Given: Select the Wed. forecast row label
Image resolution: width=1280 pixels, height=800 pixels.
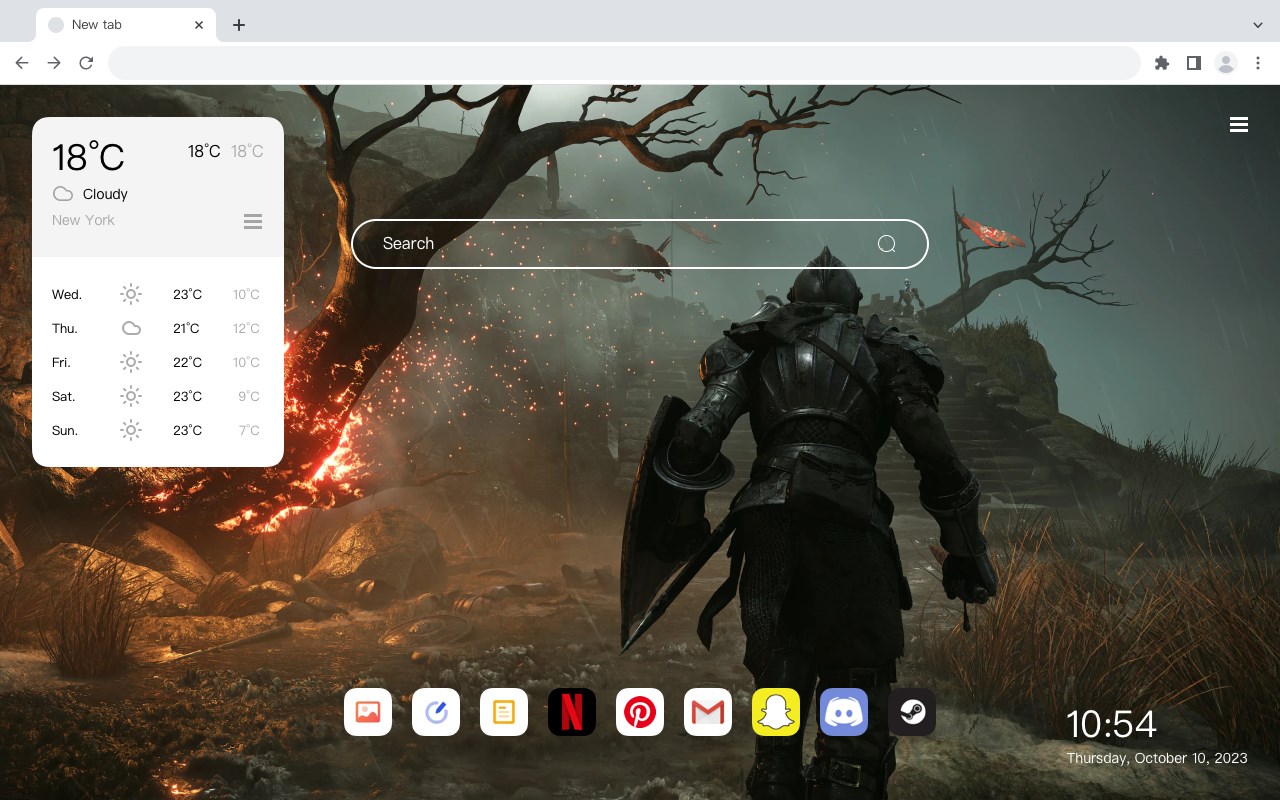Looking at the screenshot, I should click(x=67, y=294).
